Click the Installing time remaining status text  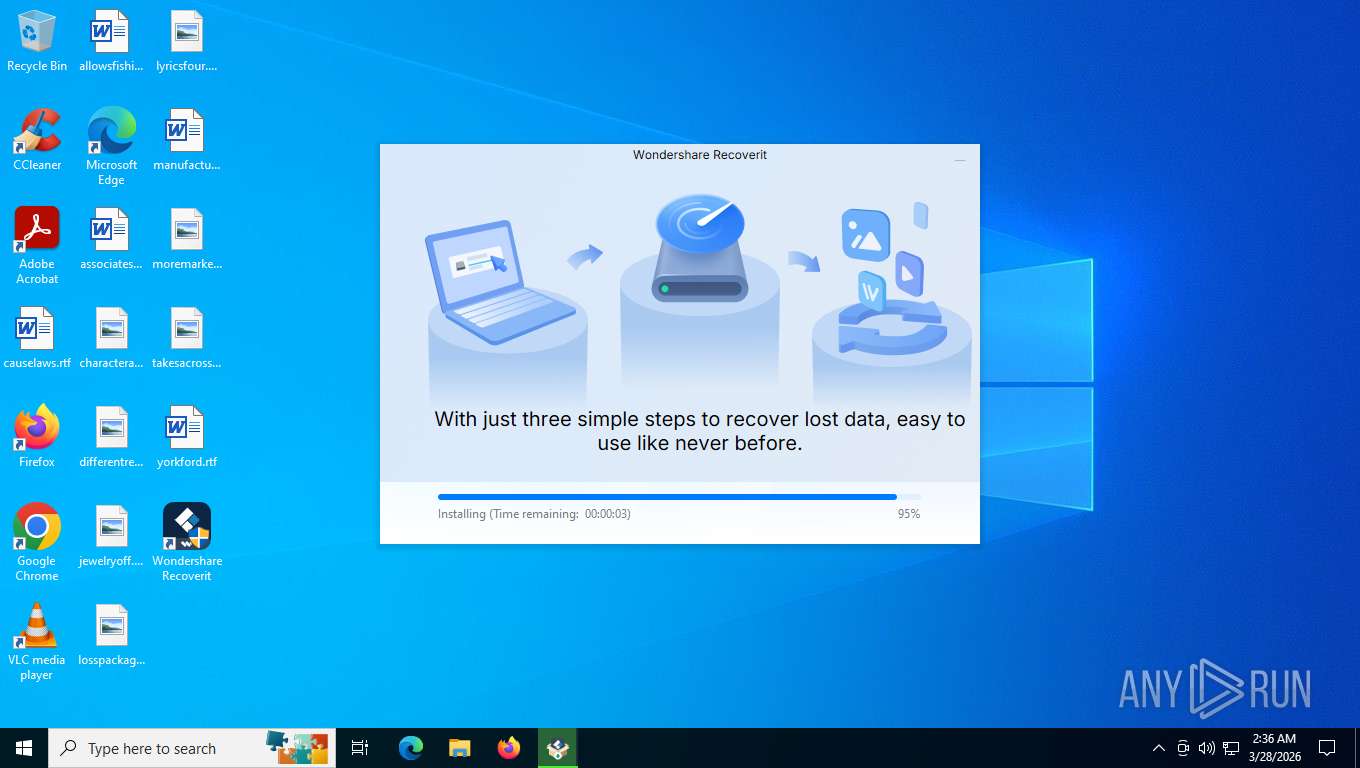534,514
